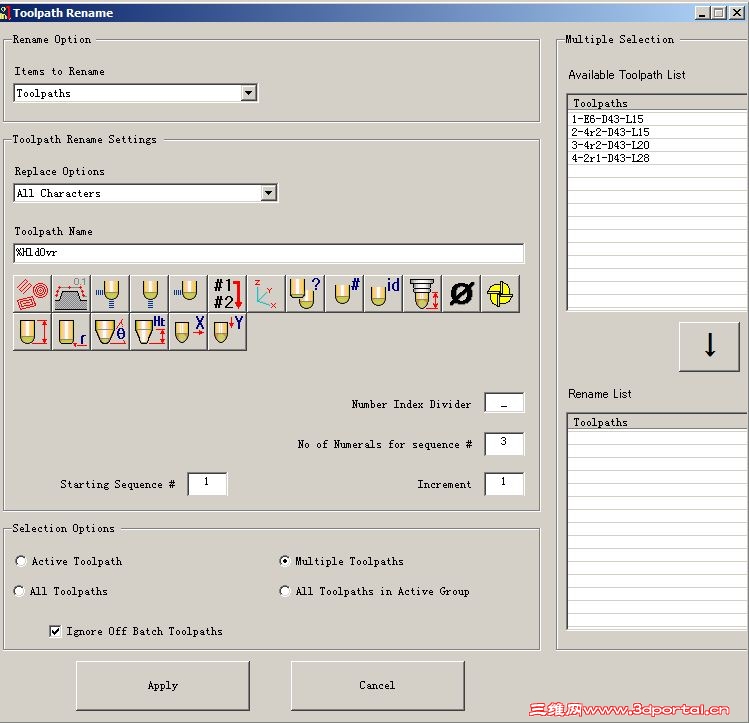Image resolution: width=749 pixels, height=723 pixels.
Task: Insert cutting feed rate tool icon
Action: (188, 294)
